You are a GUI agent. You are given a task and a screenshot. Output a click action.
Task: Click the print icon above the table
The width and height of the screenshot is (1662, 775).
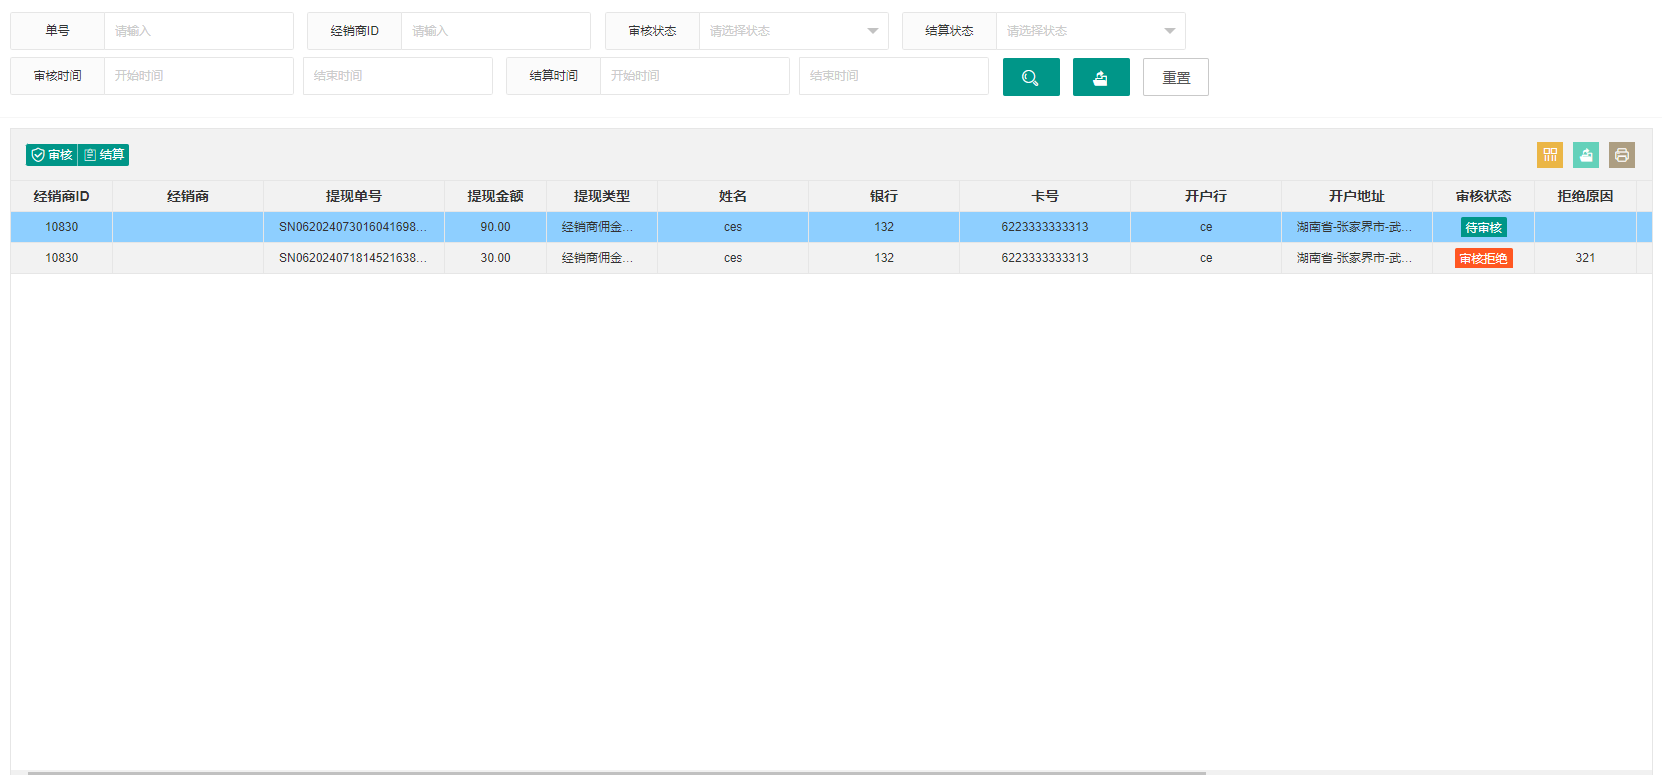(1622, 155)
